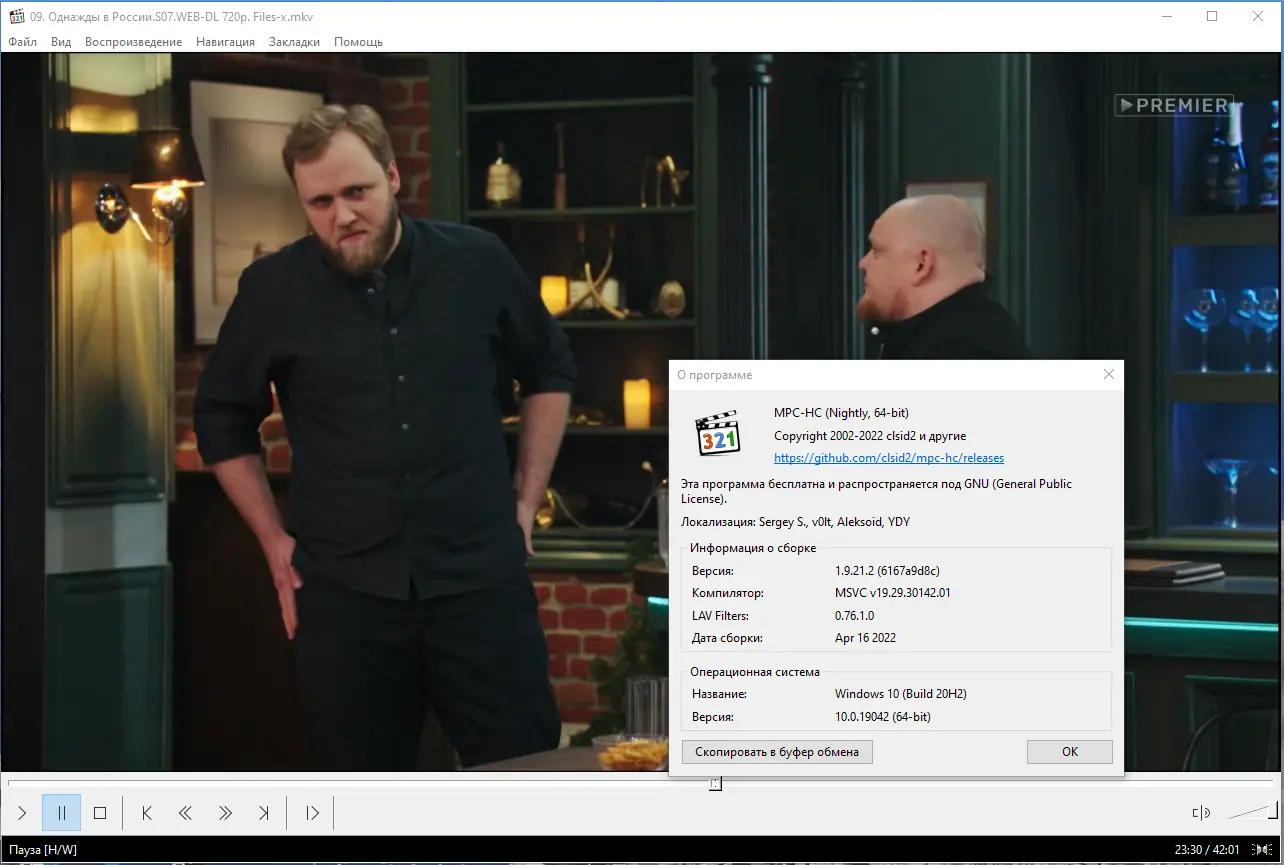The image size is (1284, 865).
Task: Click the MPC-HC 321 logo icon
Action: click(717, 432)
